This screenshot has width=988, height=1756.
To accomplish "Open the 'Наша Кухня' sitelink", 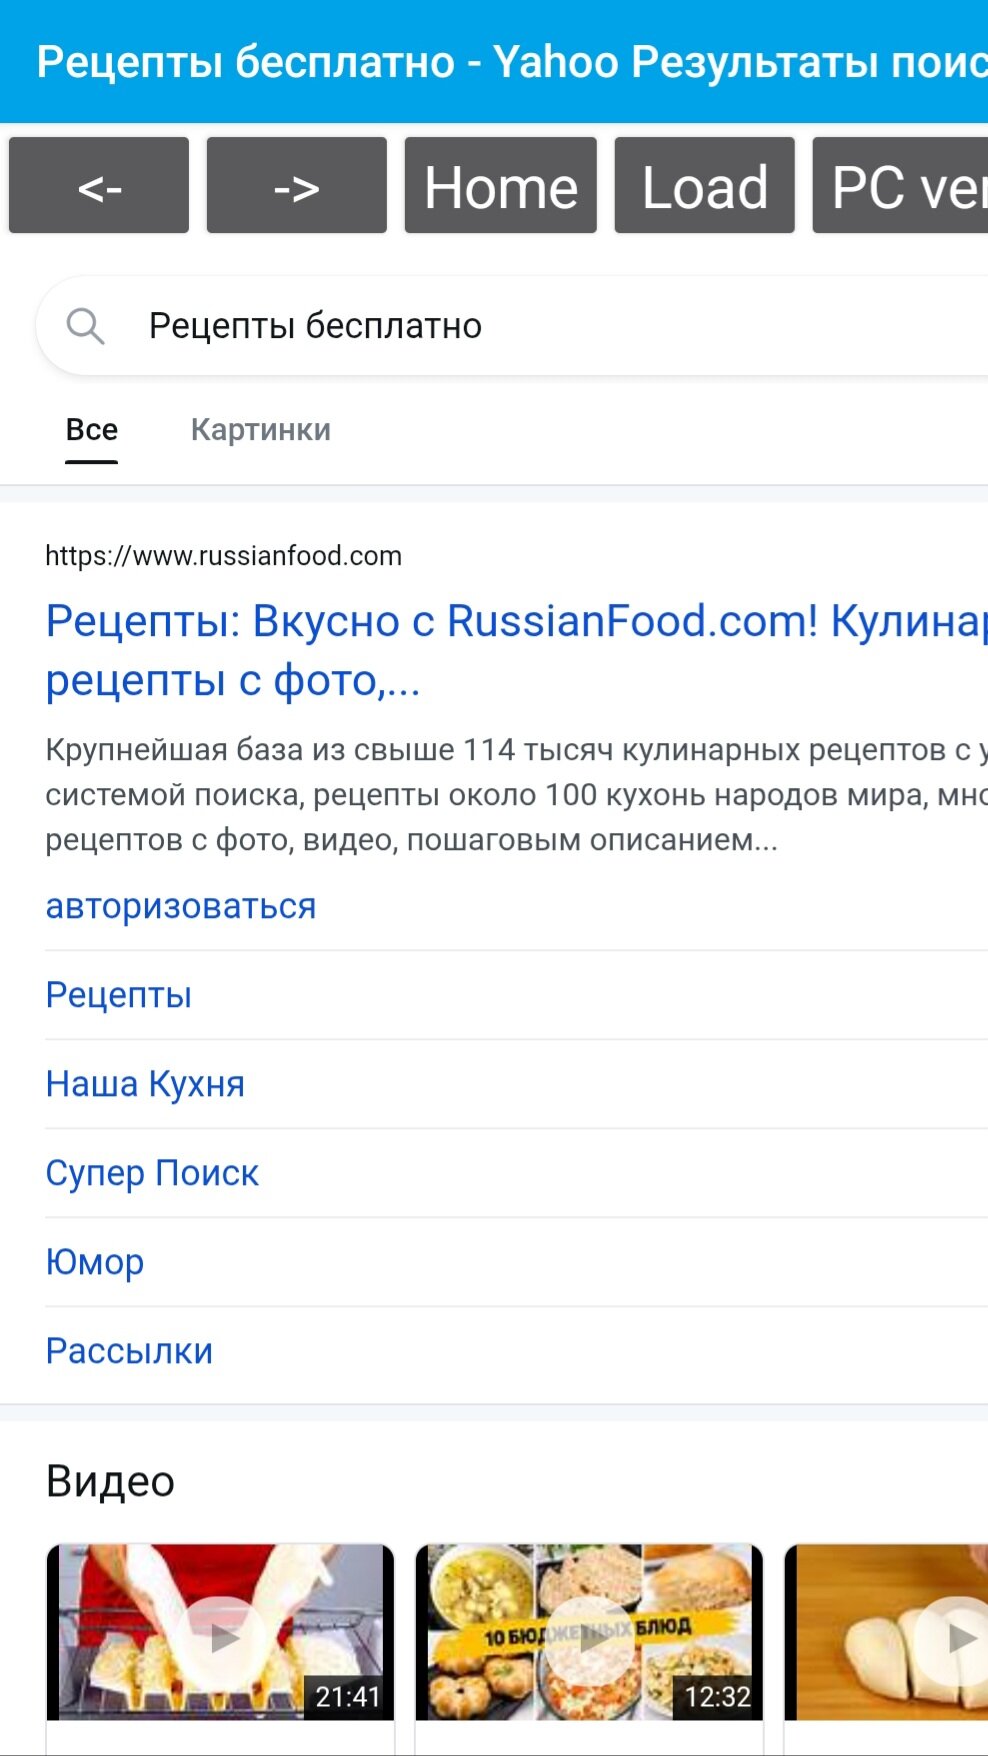I will point(146,1084).
